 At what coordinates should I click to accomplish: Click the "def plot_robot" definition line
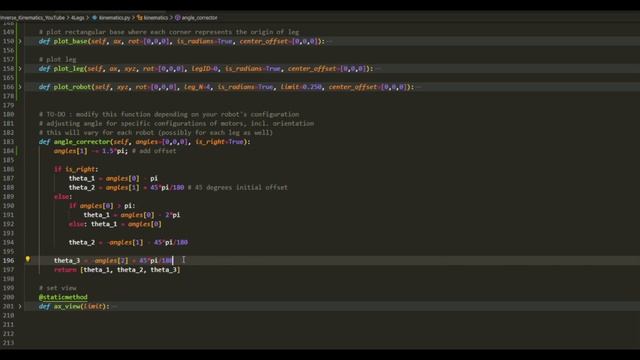point(227,87)
